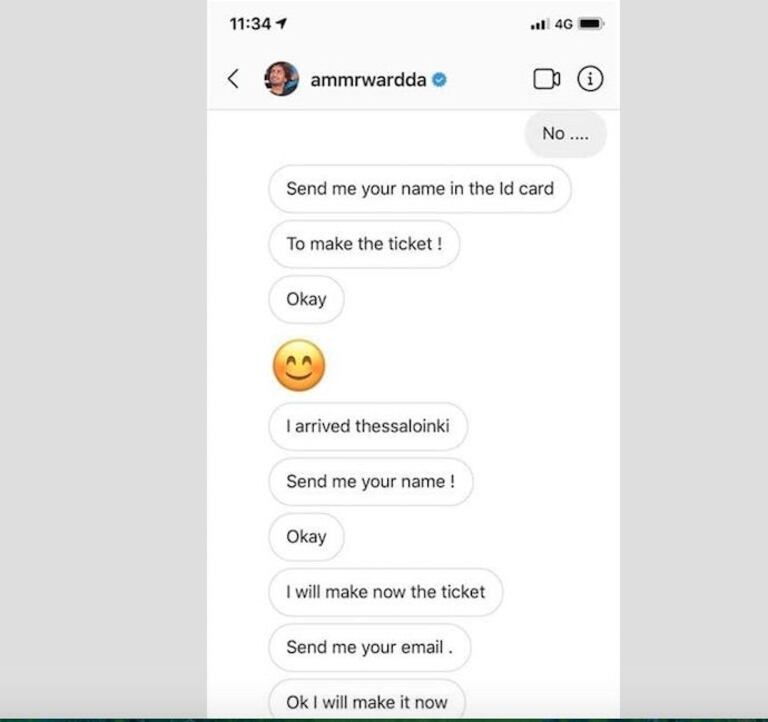This screenshot has height=722, width=768.
Task: Tap the smiling emoji message
Action: [x=299, y=366]
